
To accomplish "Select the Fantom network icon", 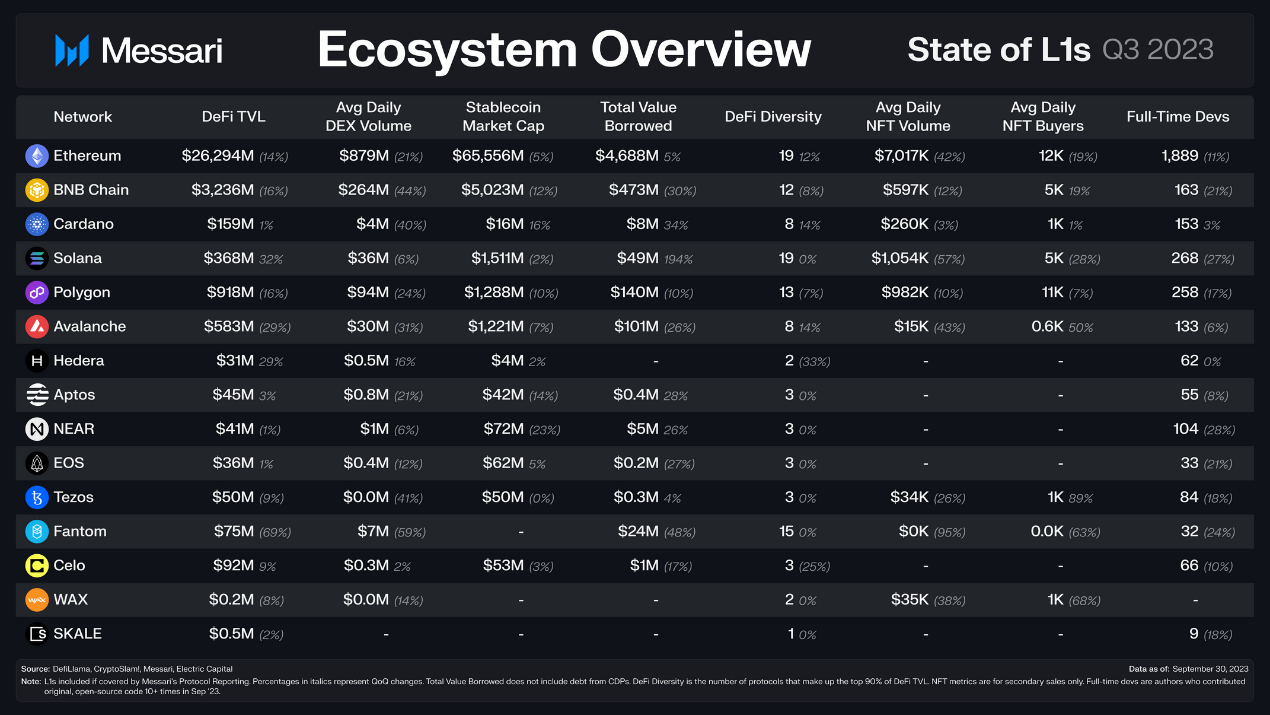I will (x=37, y=531).
